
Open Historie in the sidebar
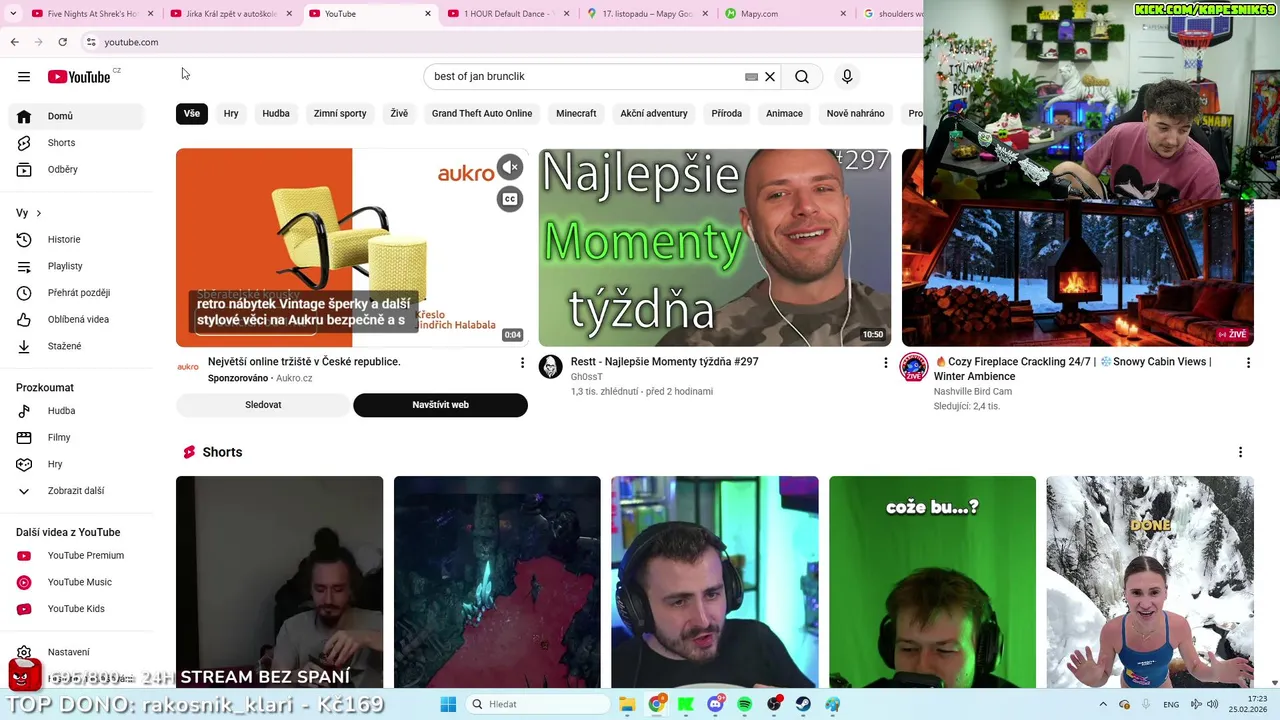(76, 240)
